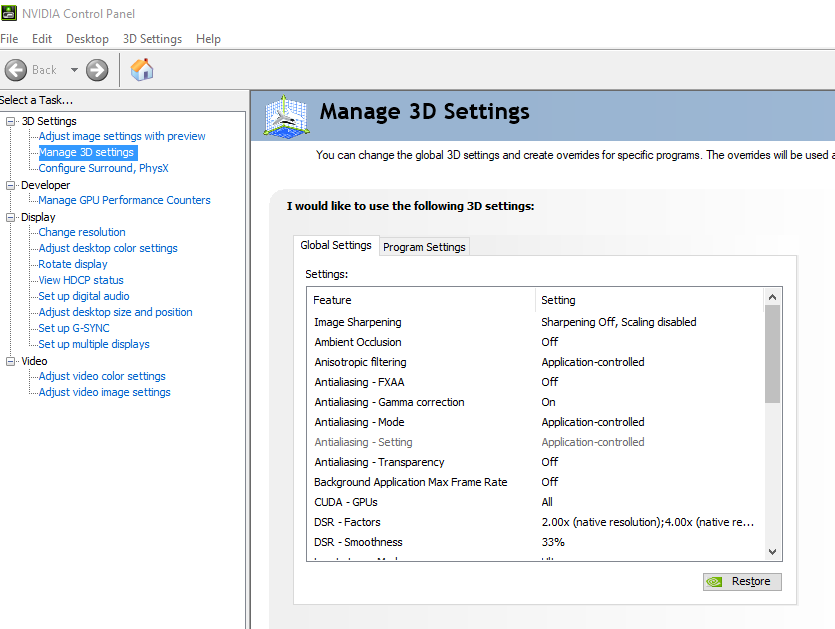Open Change resolution task
The height and width of the screenshot is (629, 835).
pyautogui.click(x=82, y=232)
